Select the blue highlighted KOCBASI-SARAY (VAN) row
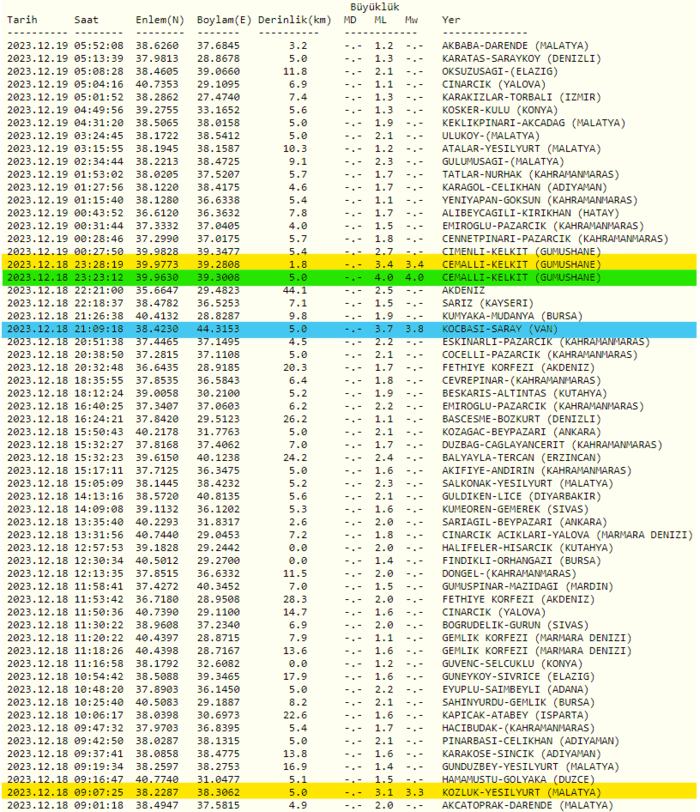 [350, 328]
